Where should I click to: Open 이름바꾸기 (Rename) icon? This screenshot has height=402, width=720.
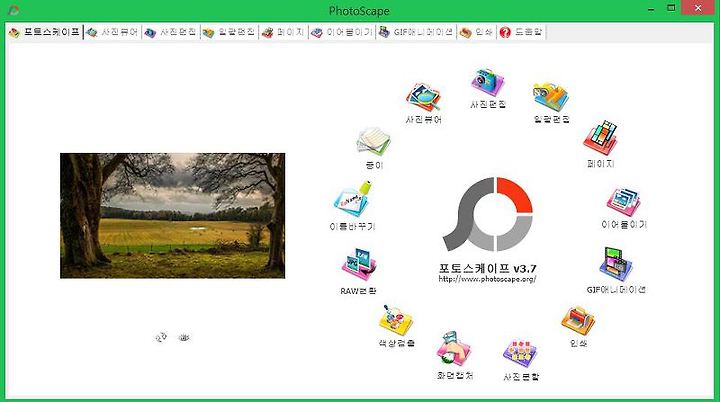[353, 200]
